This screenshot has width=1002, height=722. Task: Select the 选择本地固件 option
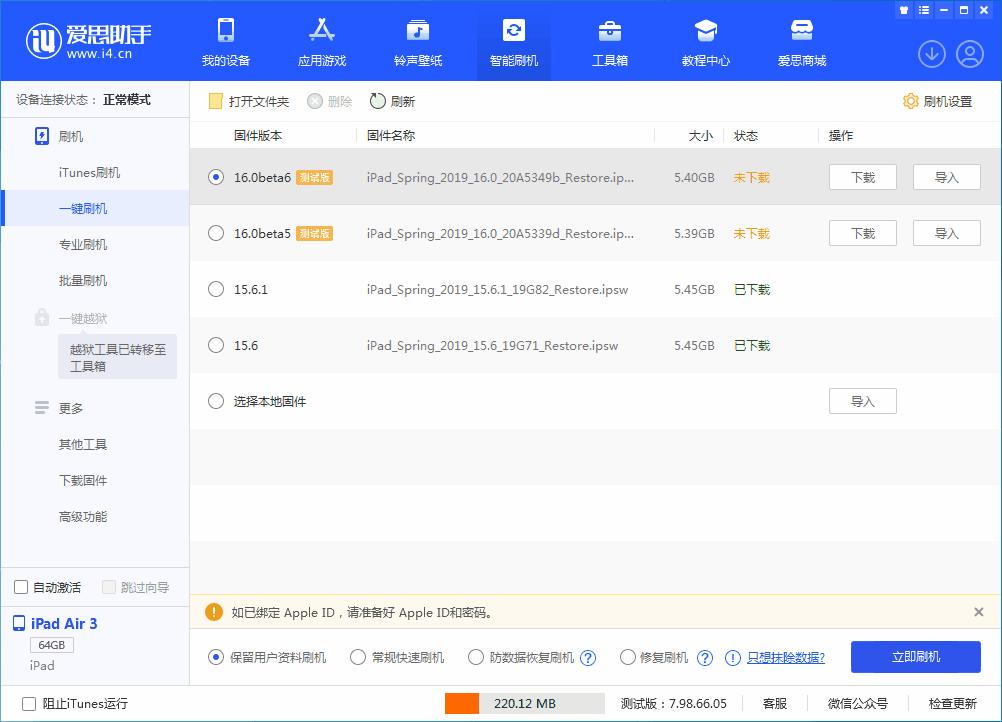[x=215, y=401]
